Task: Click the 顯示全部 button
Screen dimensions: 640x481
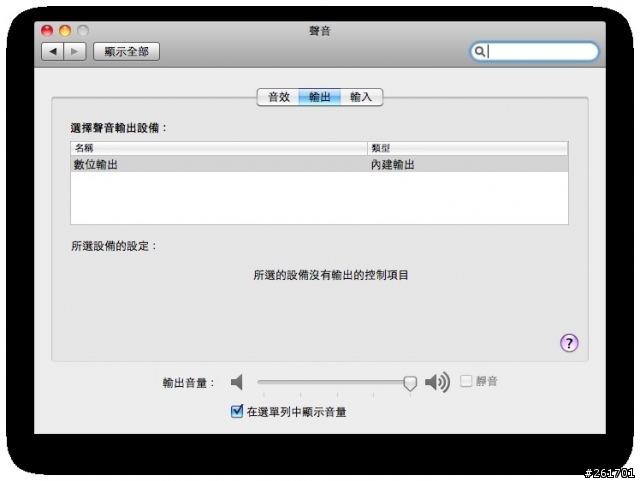Action: pyautogui.click(x=127, y=52)
